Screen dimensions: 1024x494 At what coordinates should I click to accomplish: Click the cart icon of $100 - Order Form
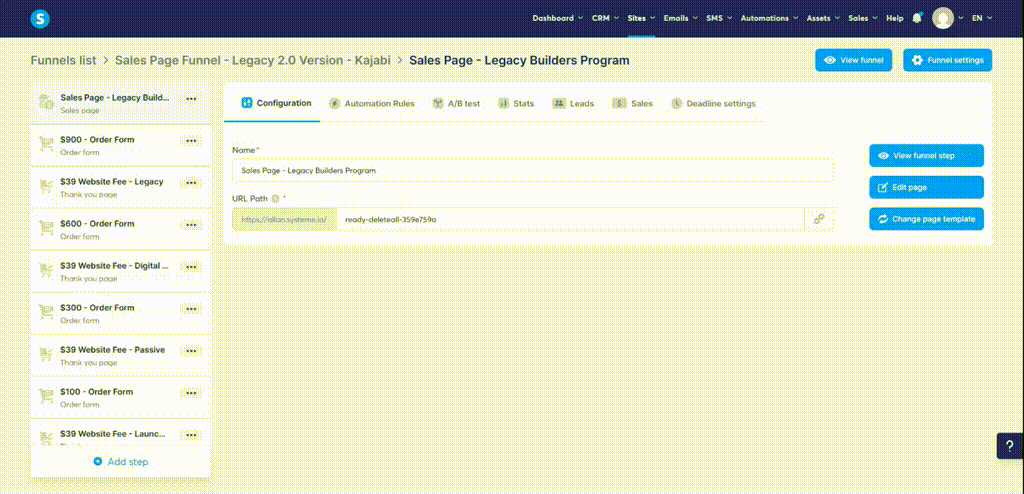pyautogui.click(x=46, y=396)
